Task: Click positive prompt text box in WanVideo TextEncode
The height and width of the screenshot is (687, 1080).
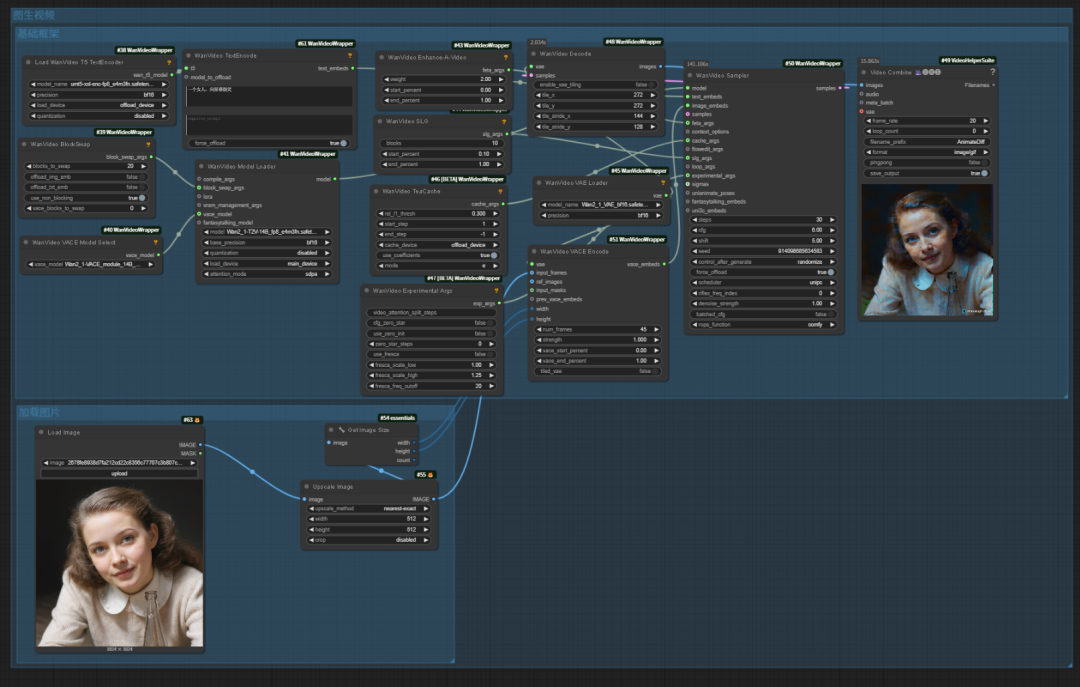Action: (x=269, y=95)
